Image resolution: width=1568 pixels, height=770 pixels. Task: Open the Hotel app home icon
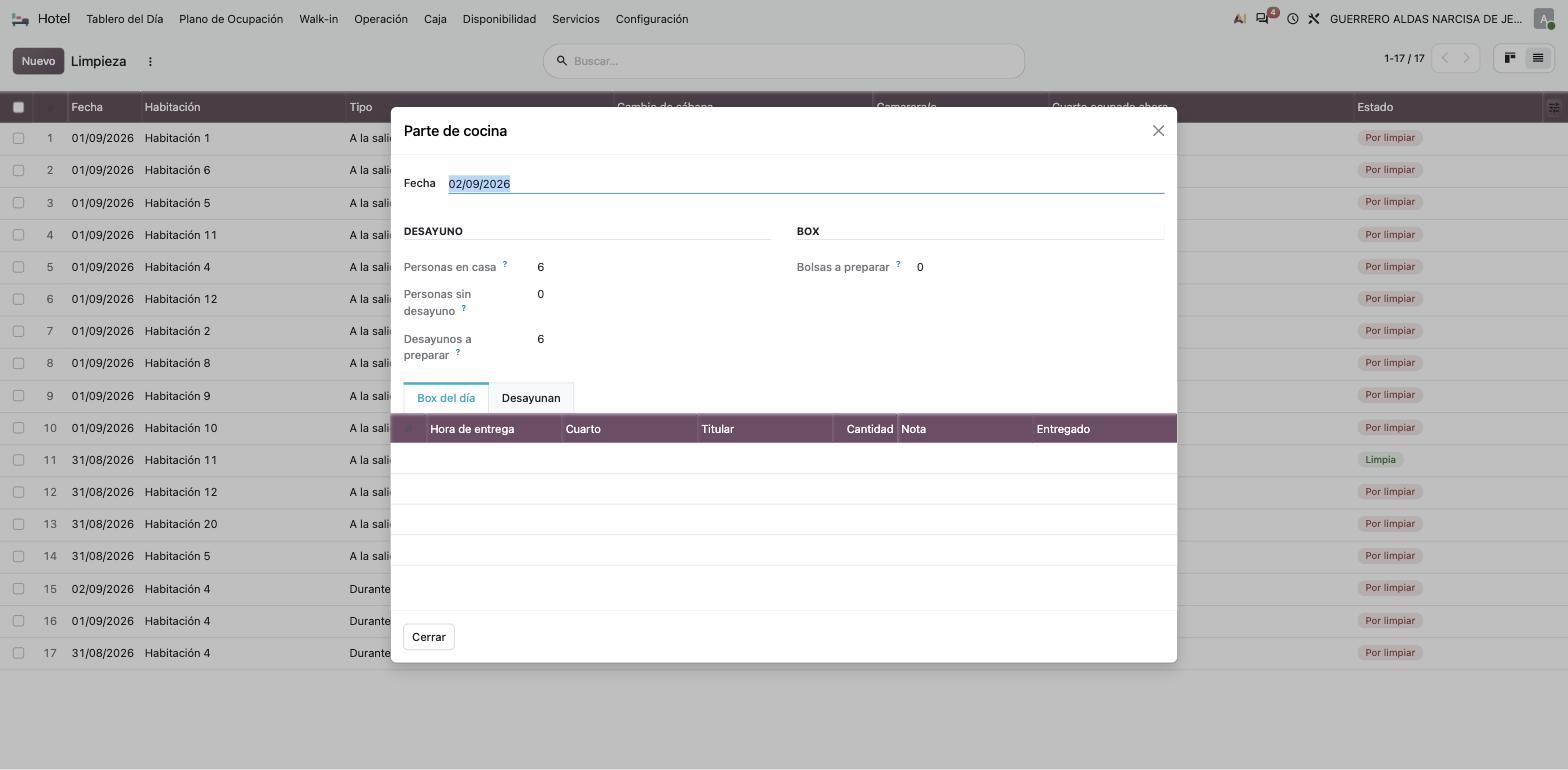(x=20, y=19)
